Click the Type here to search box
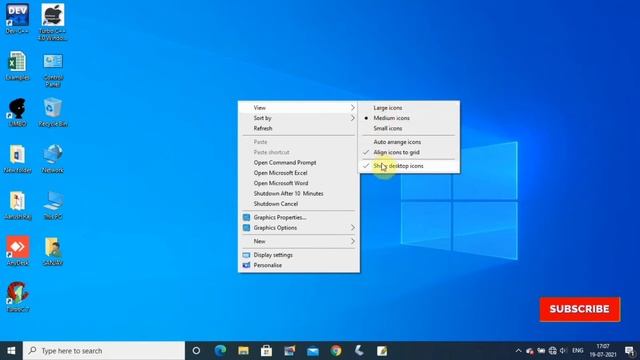This screenshot has width=640, height=360. pos(104,351)
